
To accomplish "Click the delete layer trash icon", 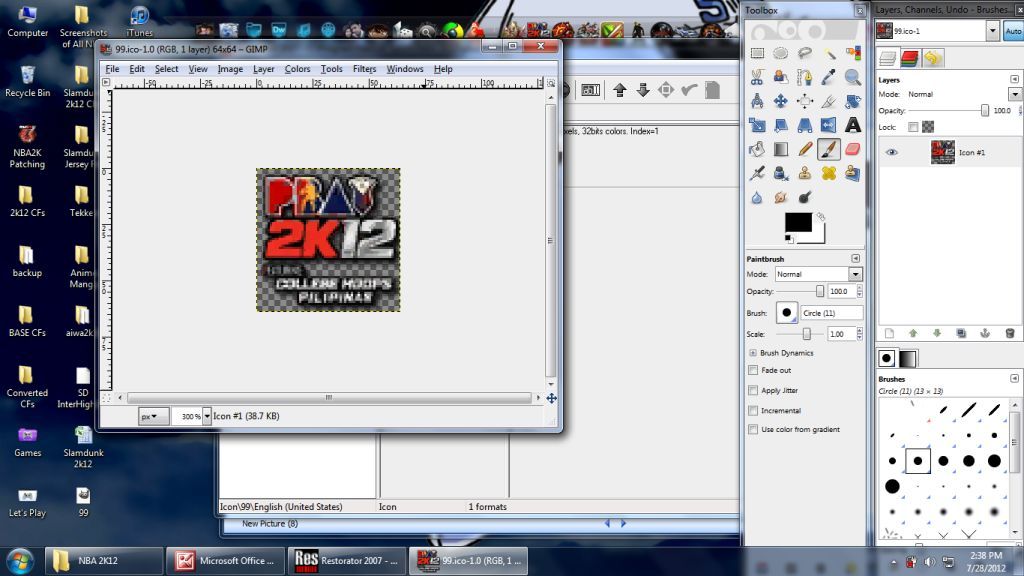I will 1010,334.
